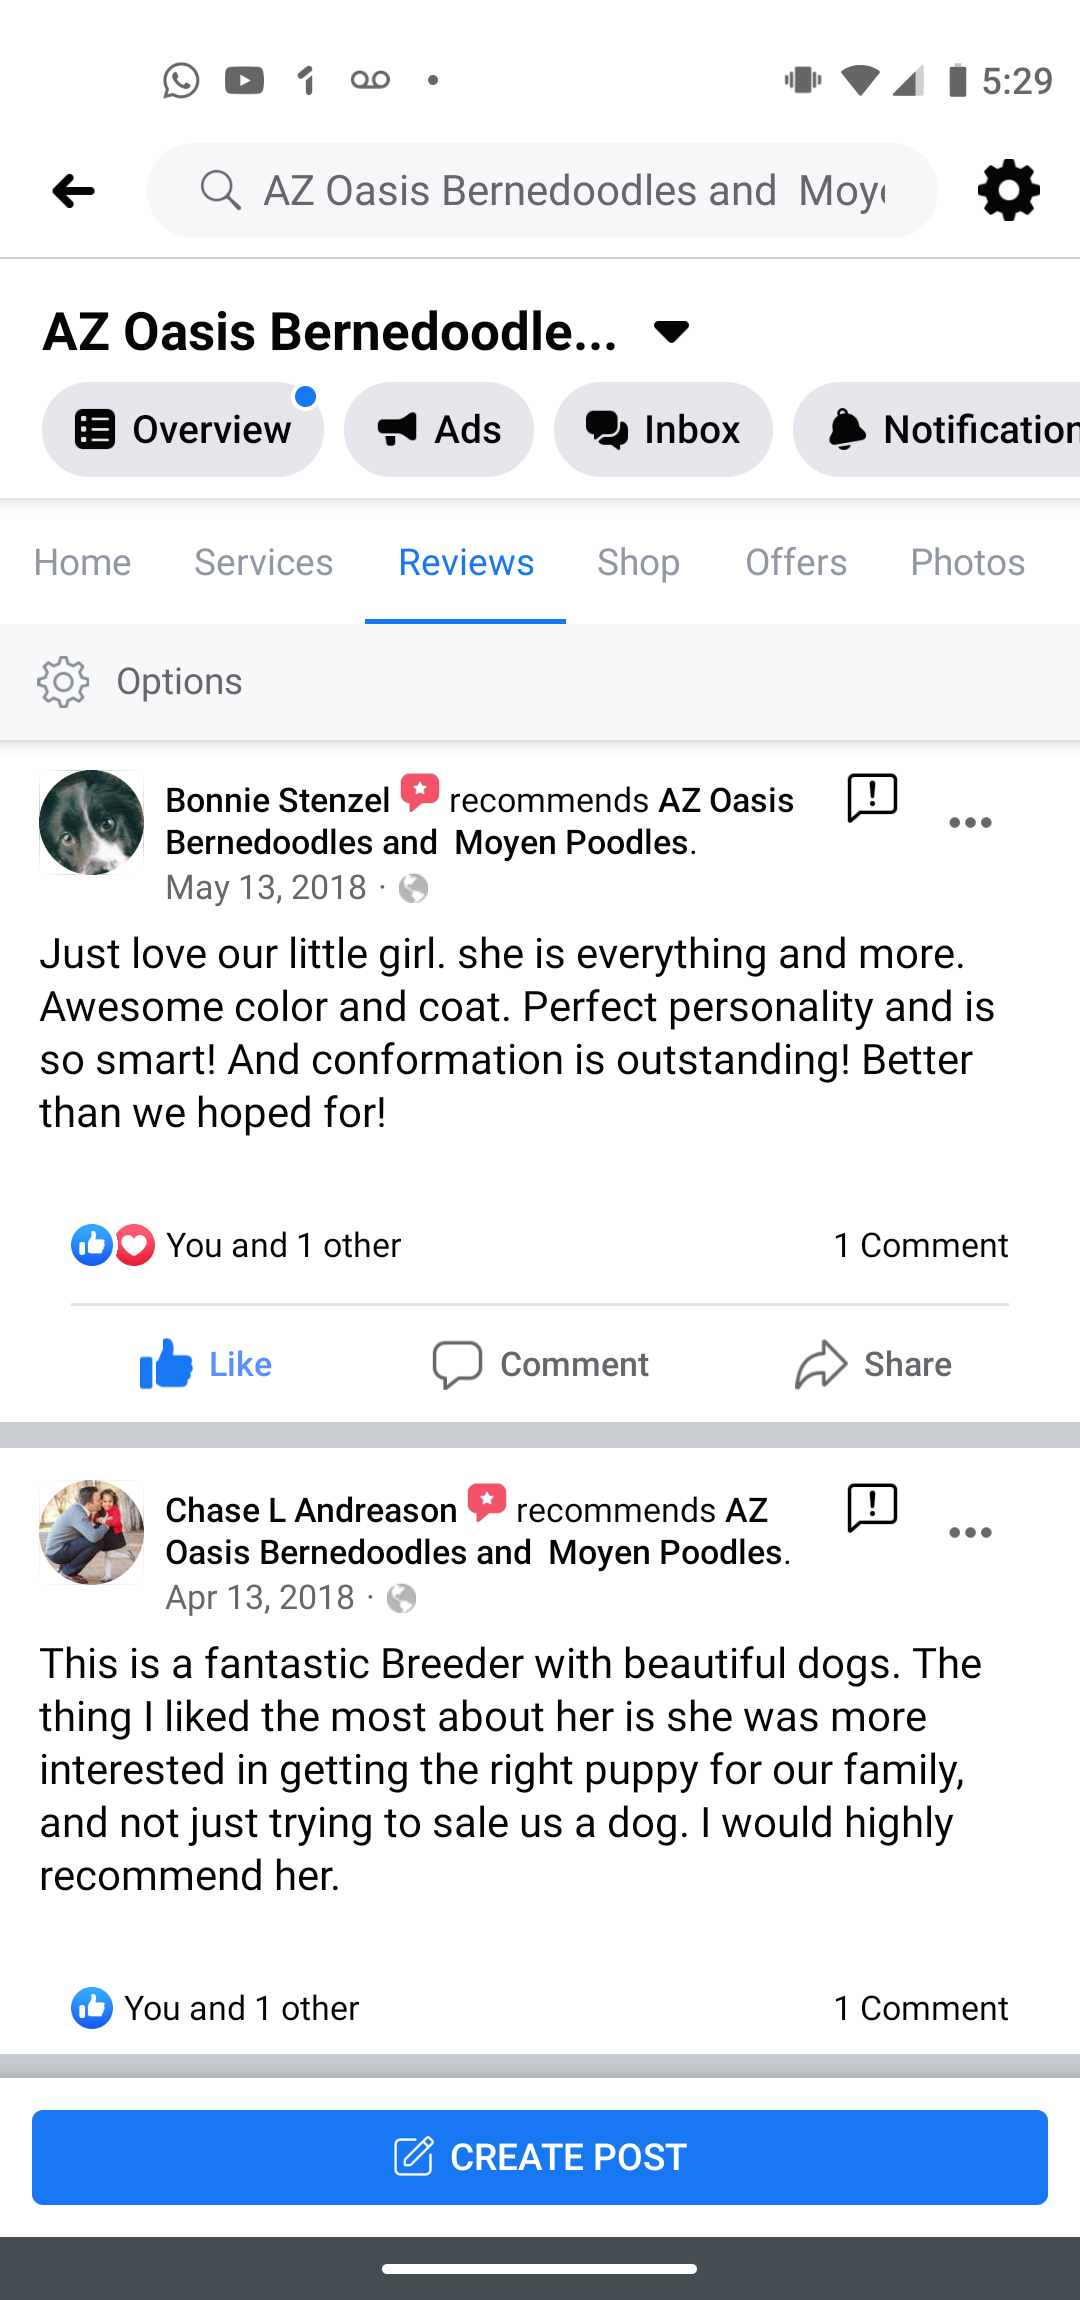
Task: View the 1 Comment on Chase's review
Action: pyautogui.click(x=920, y=2008)
